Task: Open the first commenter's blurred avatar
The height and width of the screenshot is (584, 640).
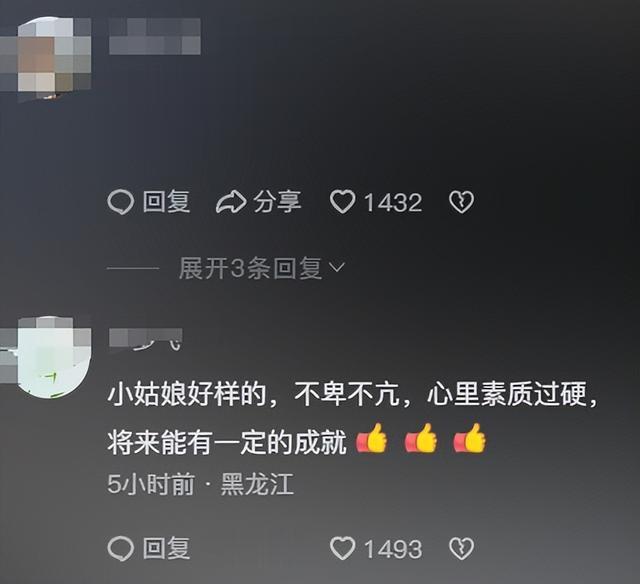Action: tap(49, 58)
